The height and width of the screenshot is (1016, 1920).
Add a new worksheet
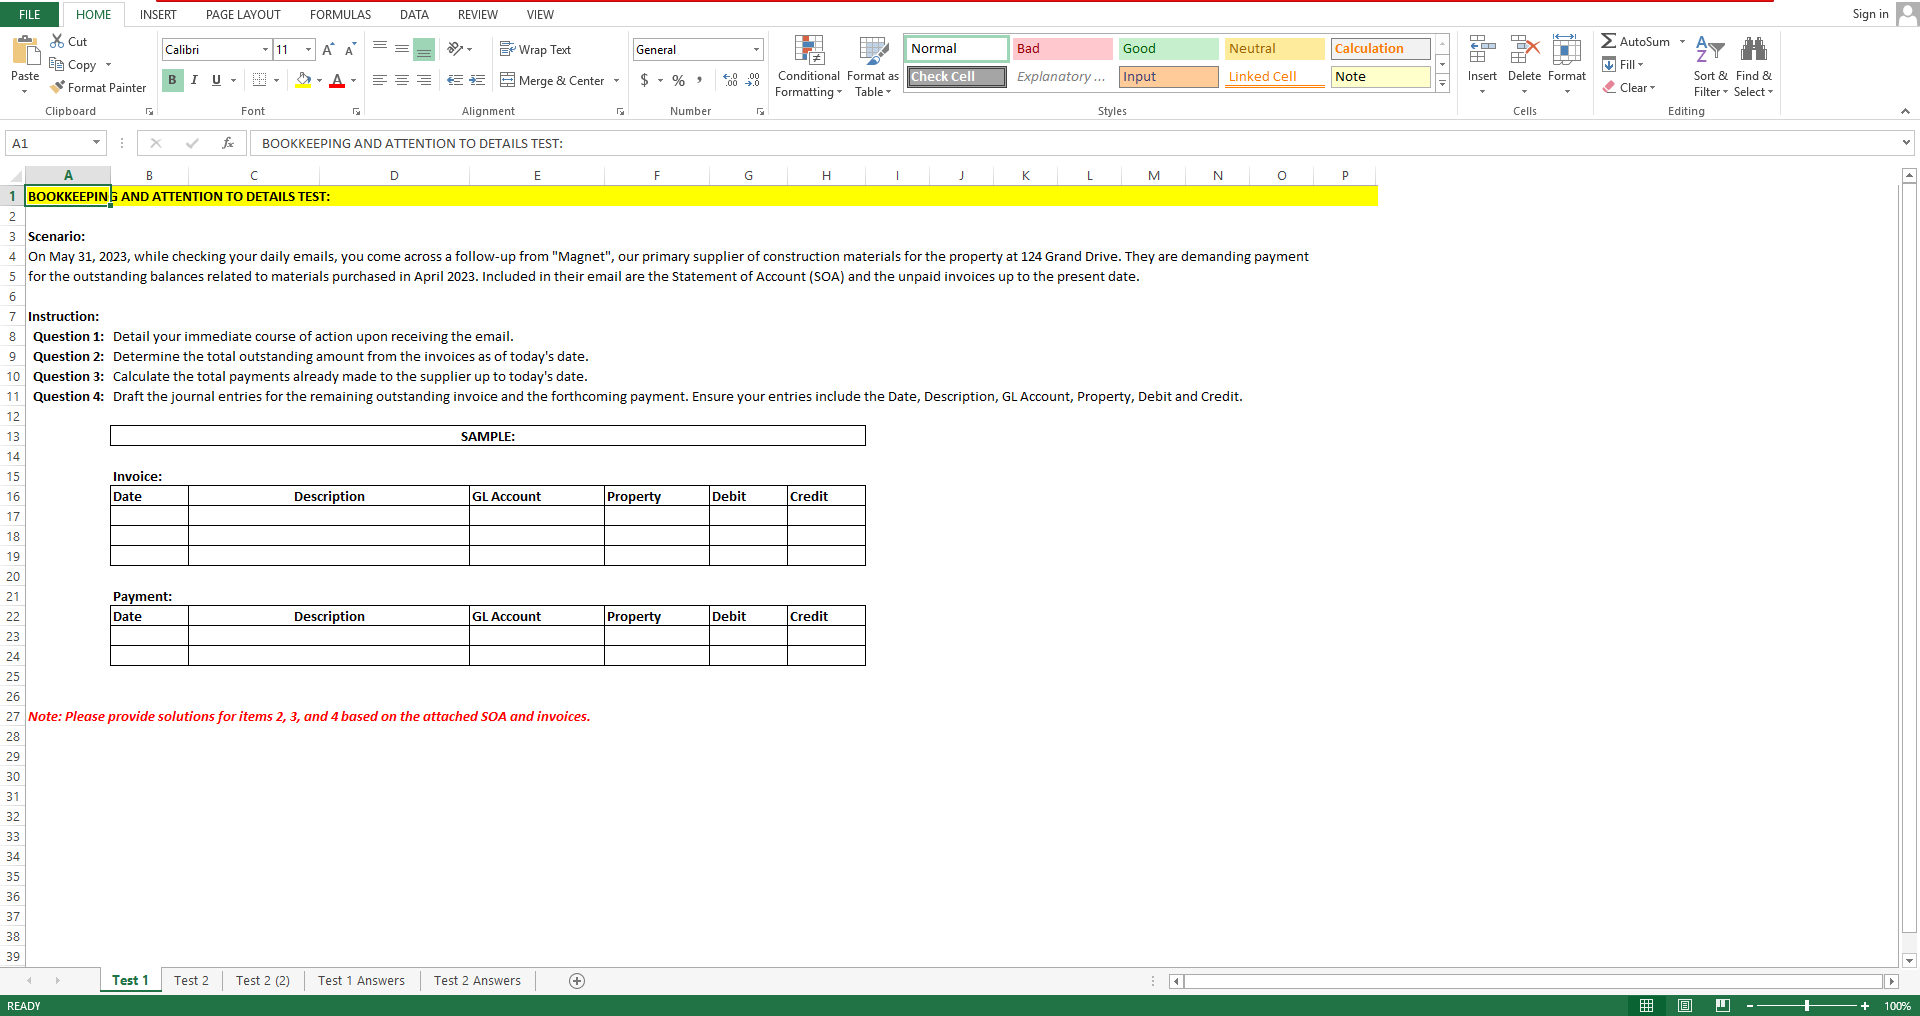point(577,981)
